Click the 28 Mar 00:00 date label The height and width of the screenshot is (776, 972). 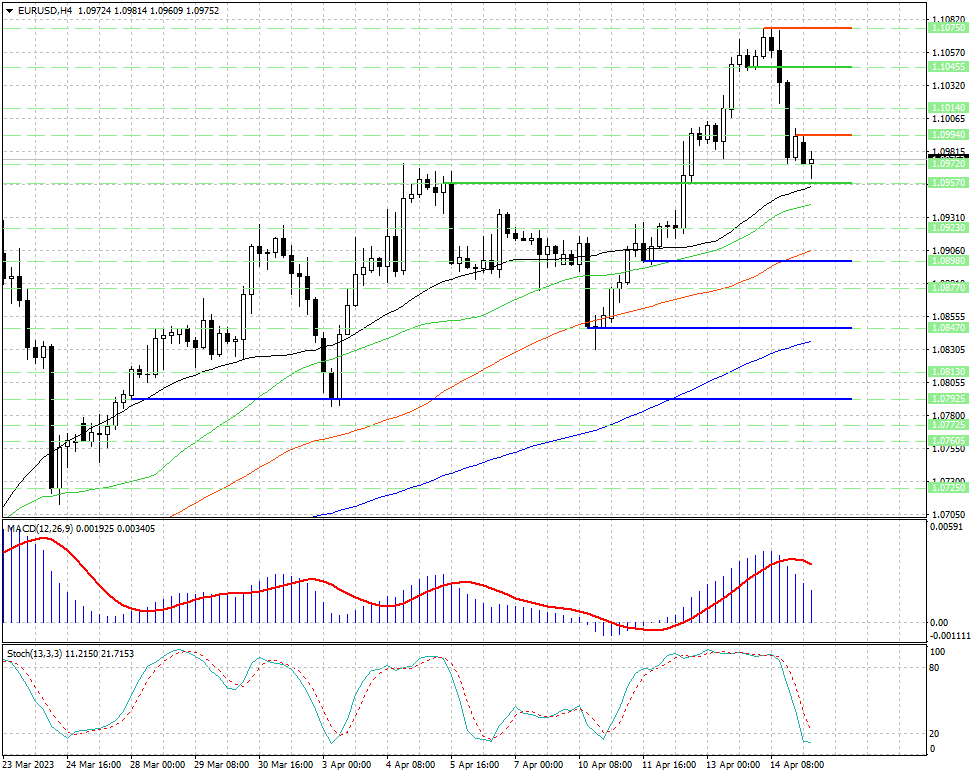coord(157,765)
